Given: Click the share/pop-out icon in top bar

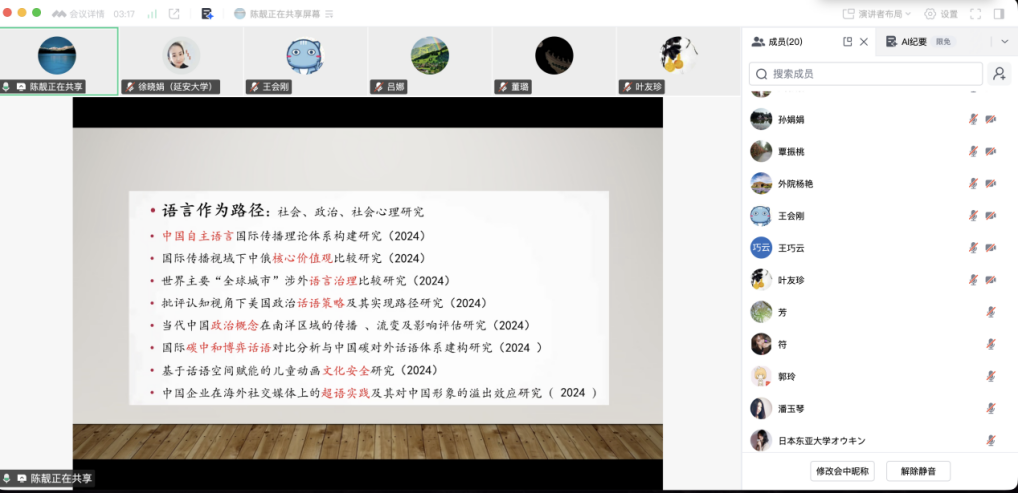Looking at the screenshot, I should 174,14.
